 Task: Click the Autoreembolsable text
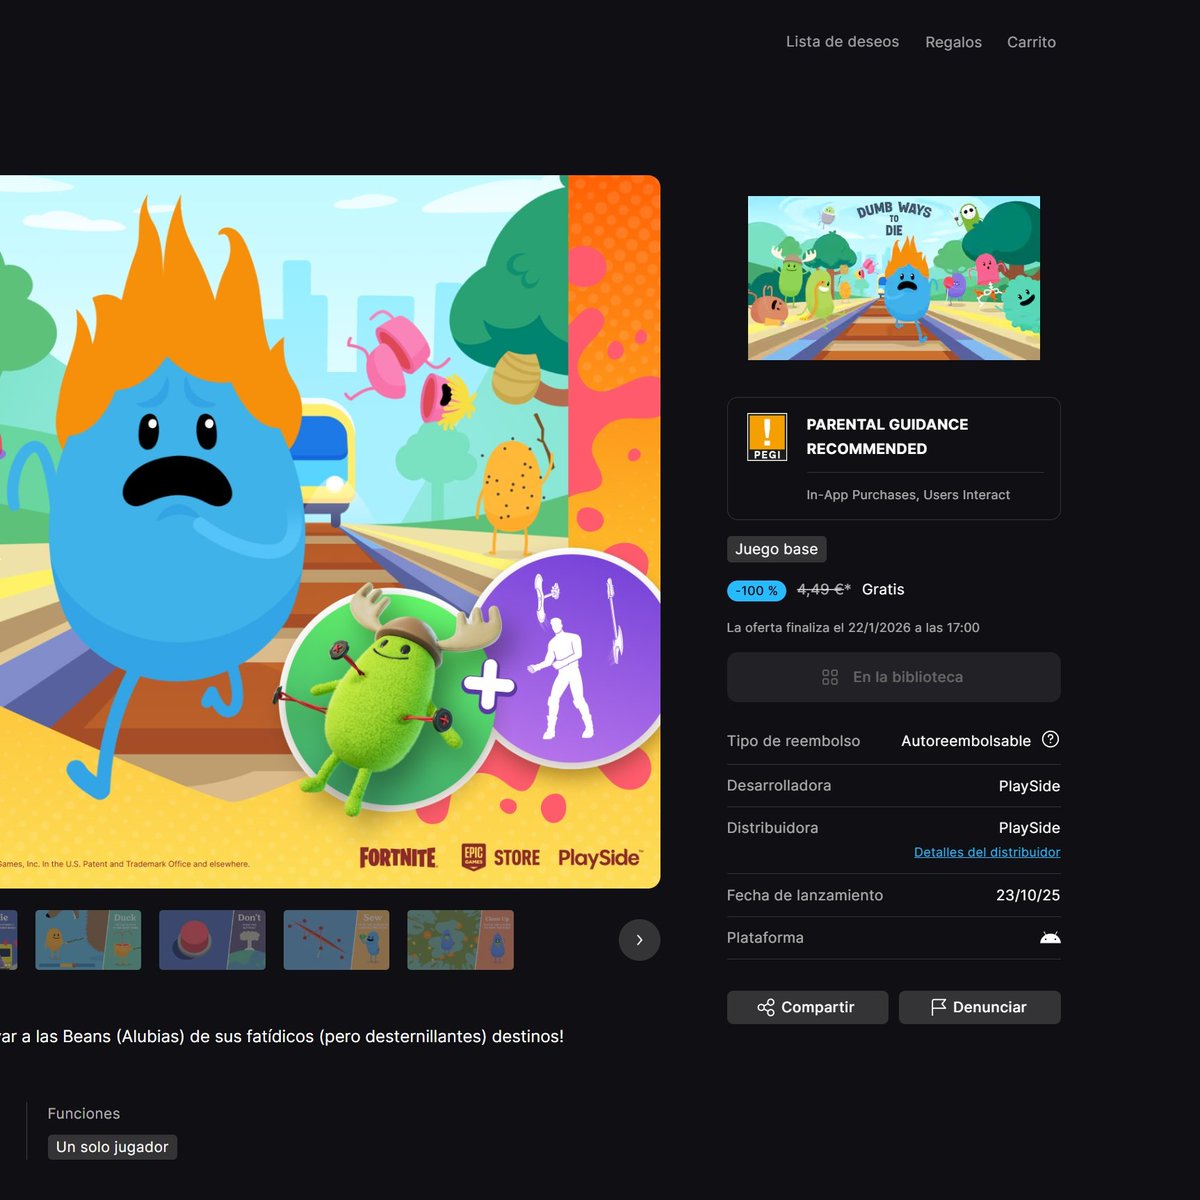pos(966,741)
